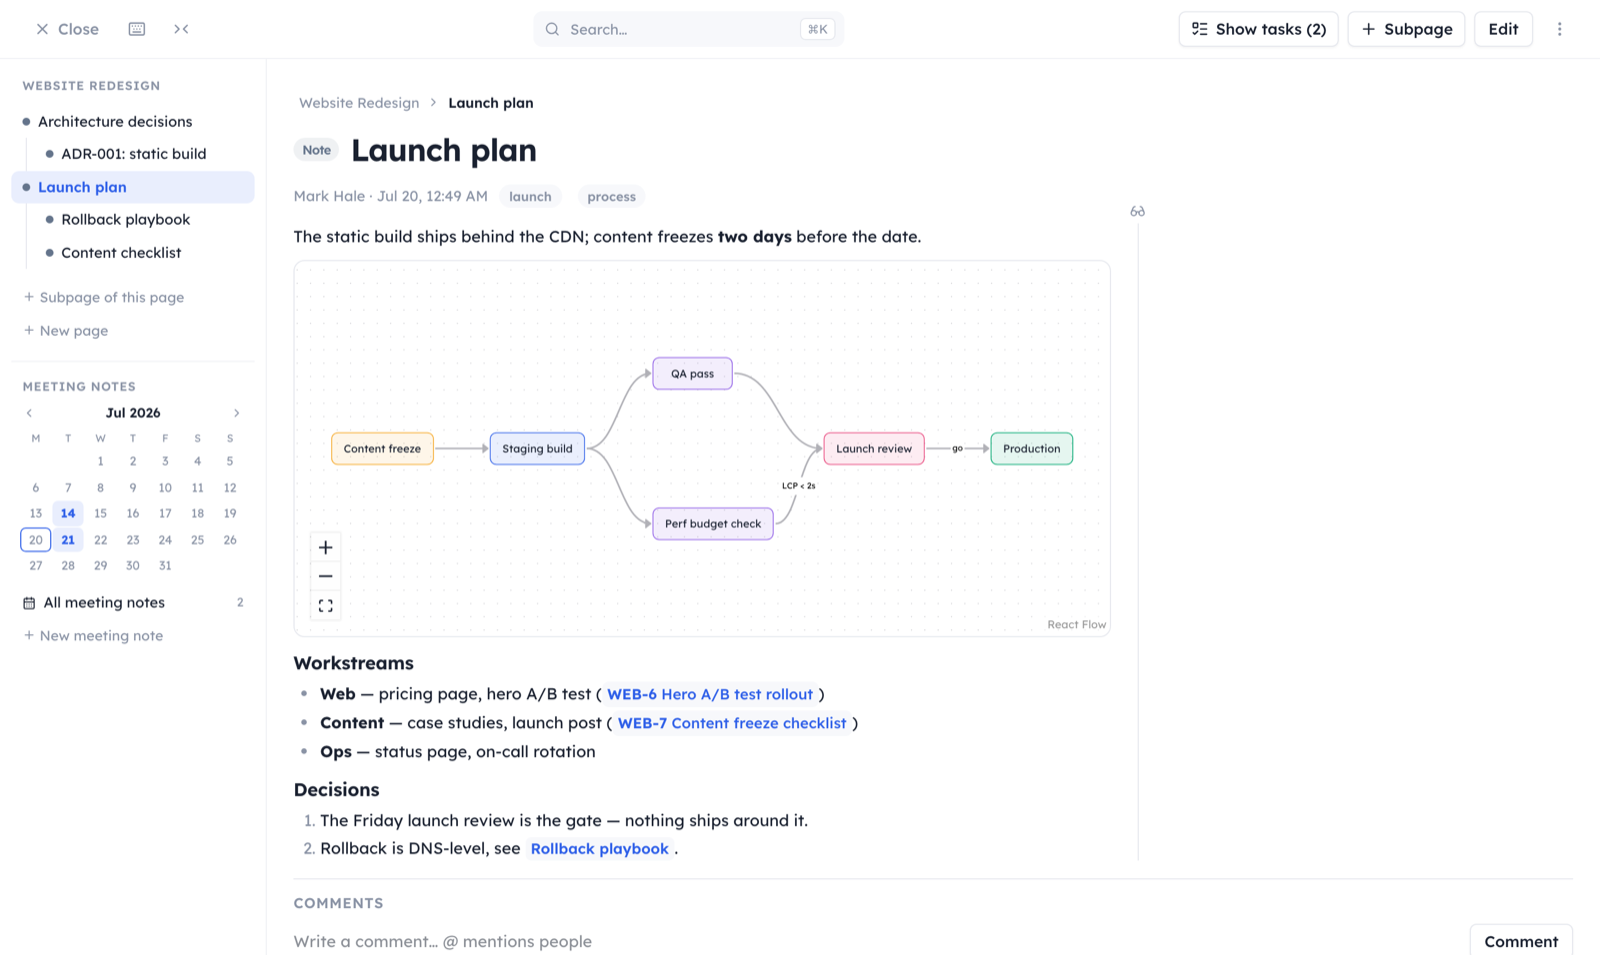Zoom out on the flow diagram
The width and height of the screenshot is (1600, 955).
click(326, 576)
